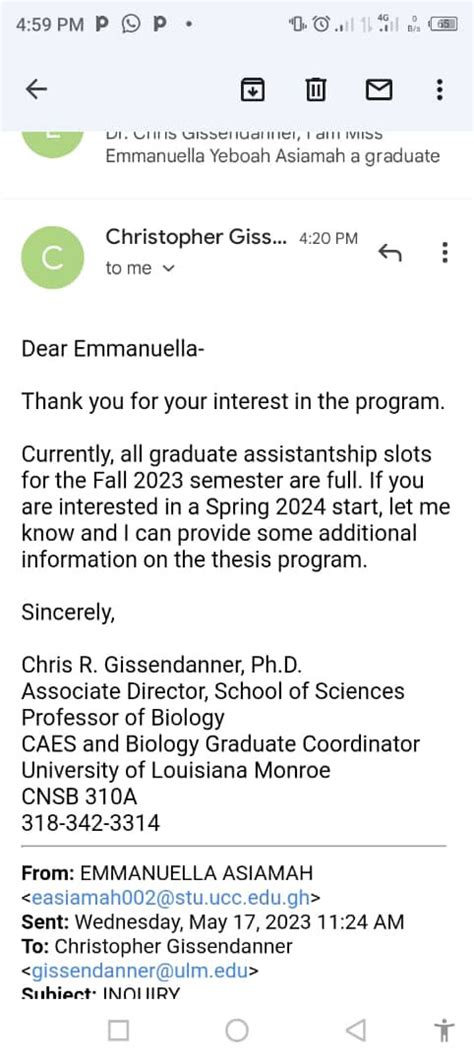The image size is (474, 1062).
Task: Tap the phone number 318-342-3314
Action: click(91, 823)
